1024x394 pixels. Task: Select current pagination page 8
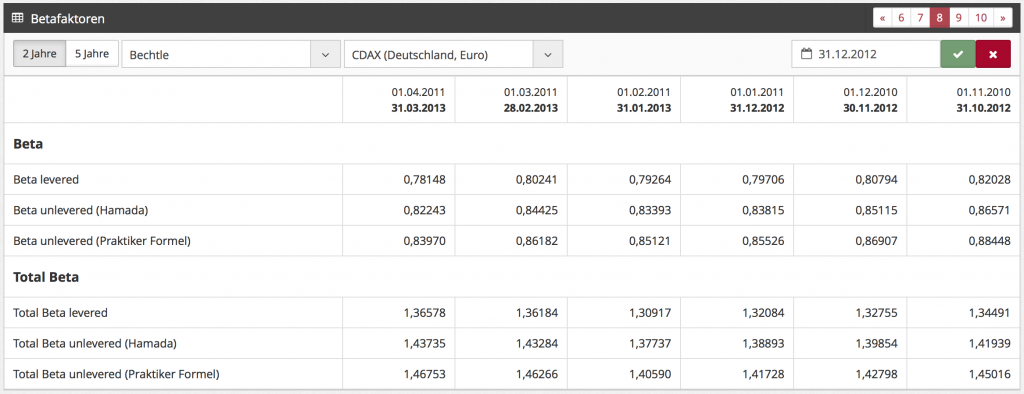click(939, 18)
